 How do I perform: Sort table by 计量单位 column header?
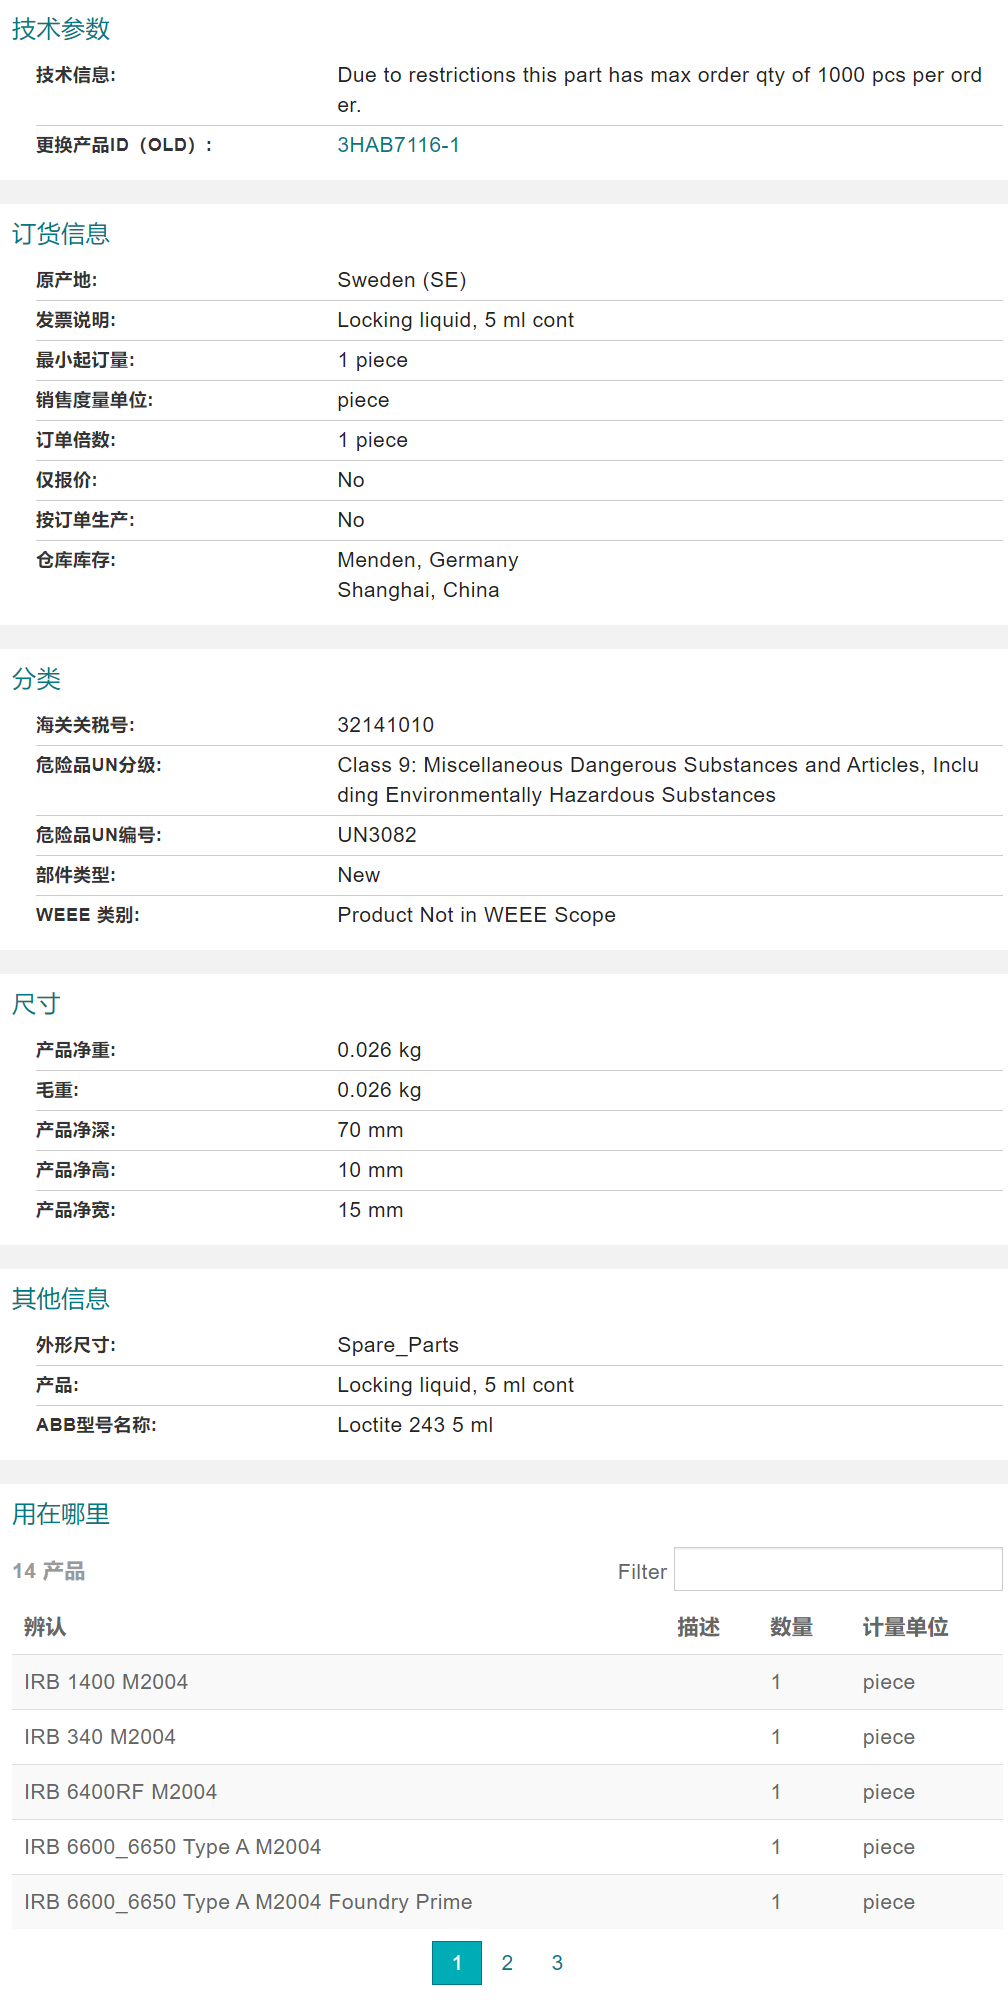[905, 1627]
